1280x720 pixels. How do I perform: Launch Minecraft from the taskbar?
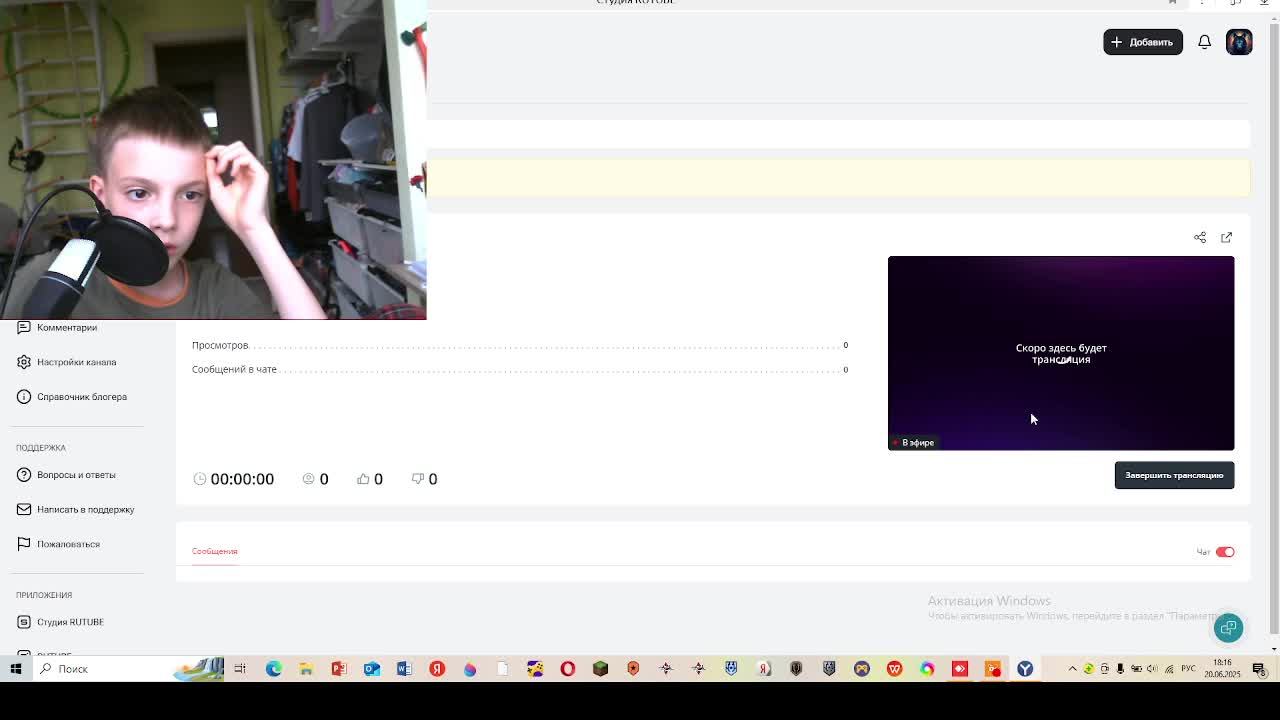[600, 669]
